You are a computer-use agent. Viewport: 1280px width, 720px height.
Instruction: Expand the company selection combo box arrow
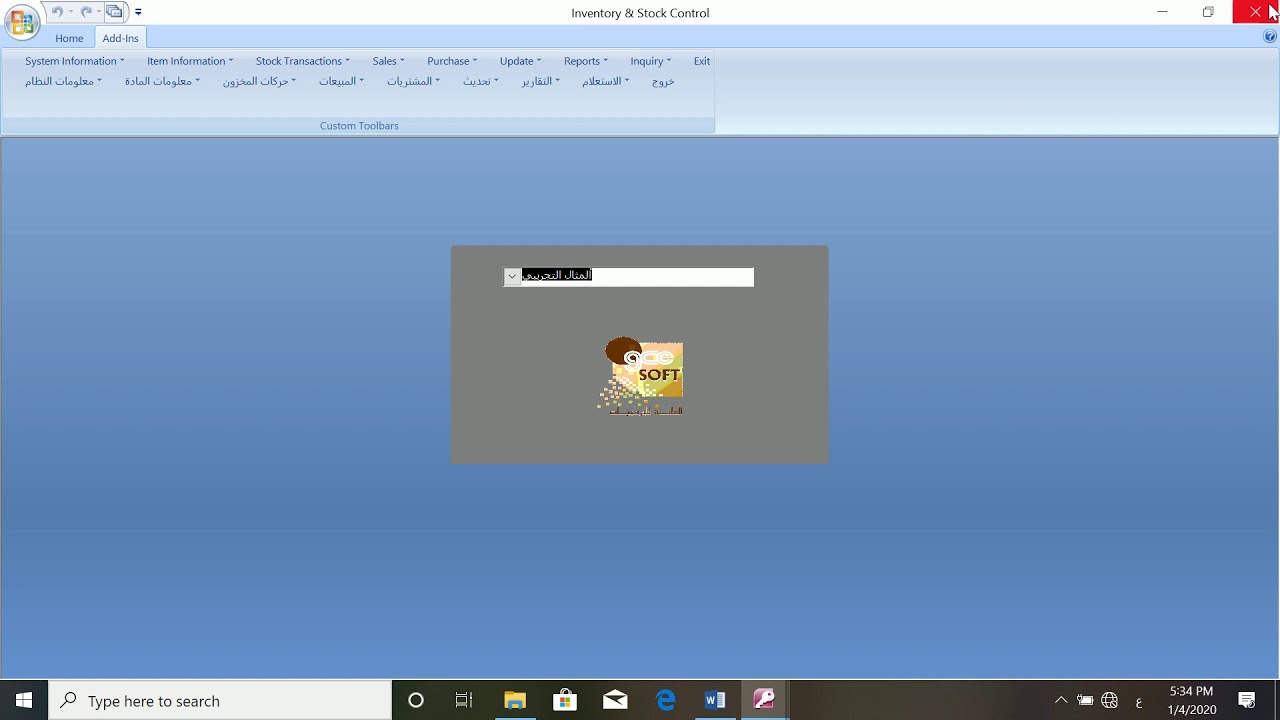coord(512,276)
